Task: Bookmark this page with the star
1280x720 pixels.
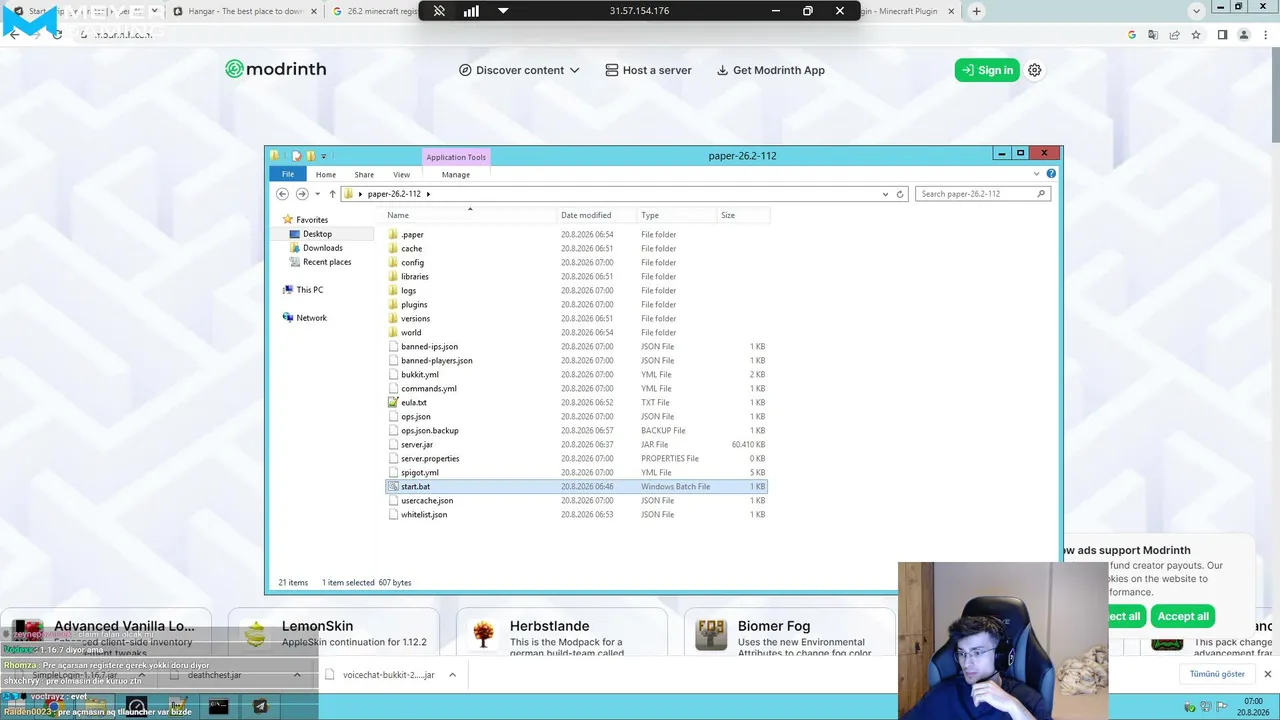Action: pos(1196,35)
